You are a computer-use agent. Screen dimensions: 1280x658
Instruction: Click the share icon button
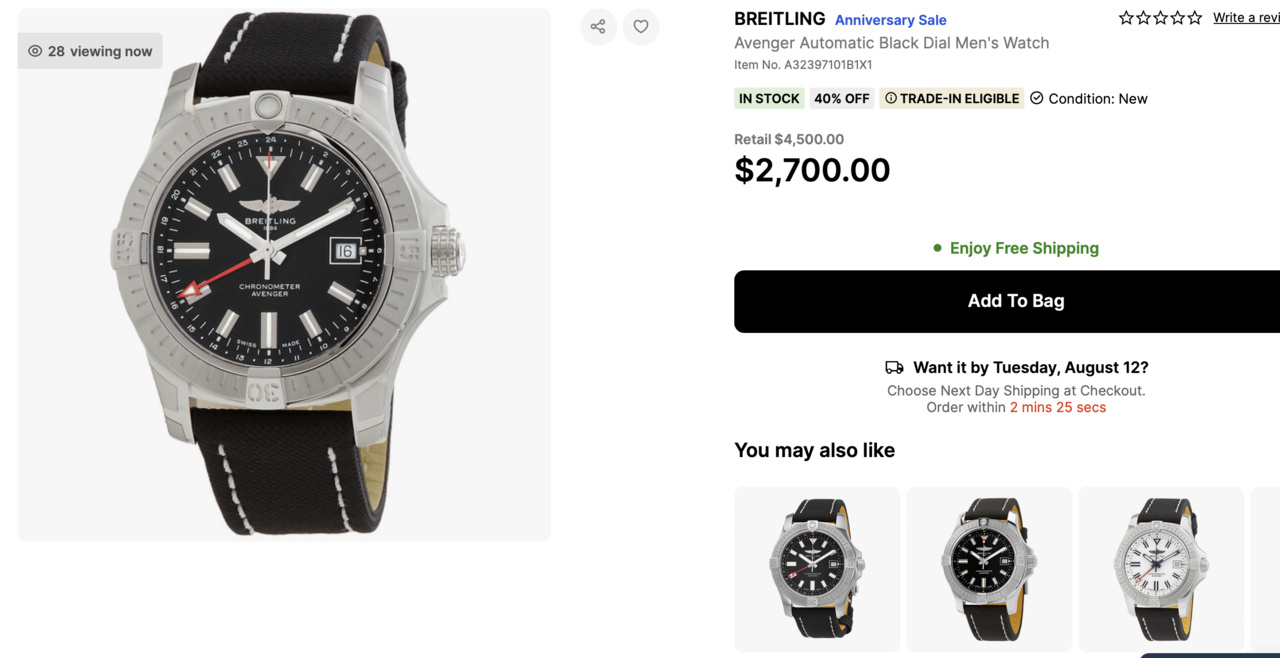(x=598, y=27)
